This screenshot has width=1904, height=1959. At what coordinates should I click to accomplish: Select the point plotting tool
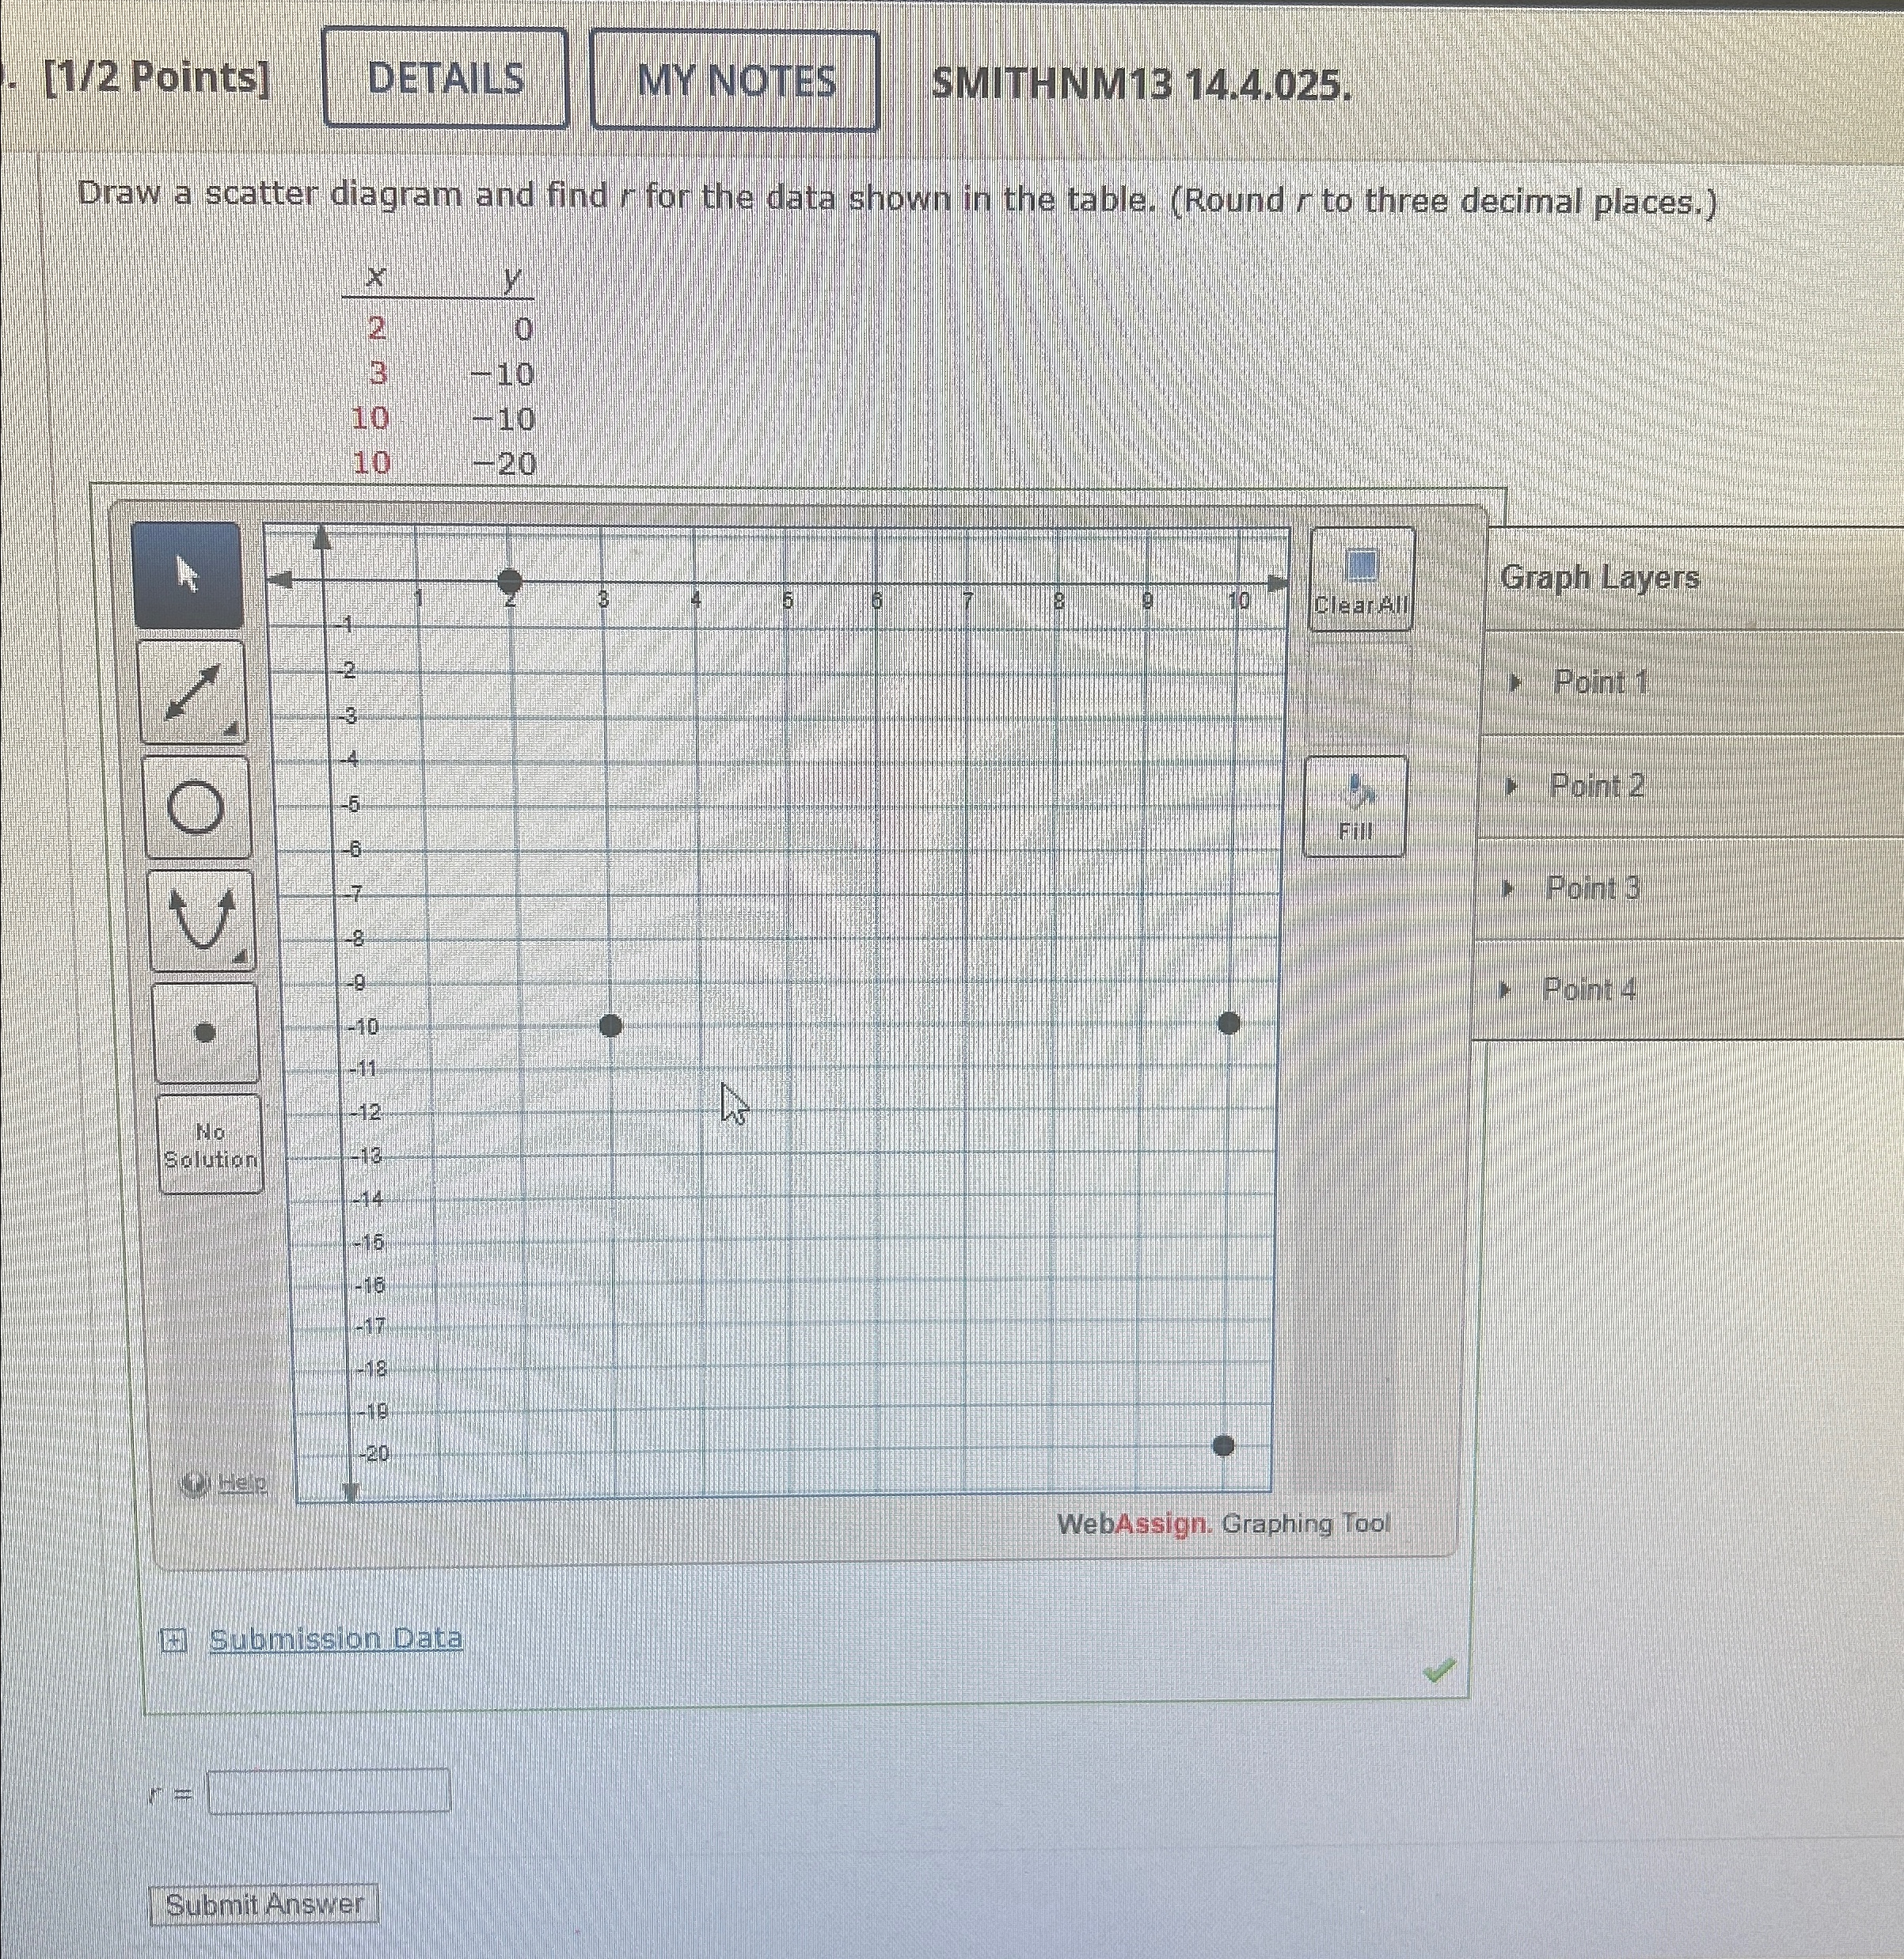205,1033
